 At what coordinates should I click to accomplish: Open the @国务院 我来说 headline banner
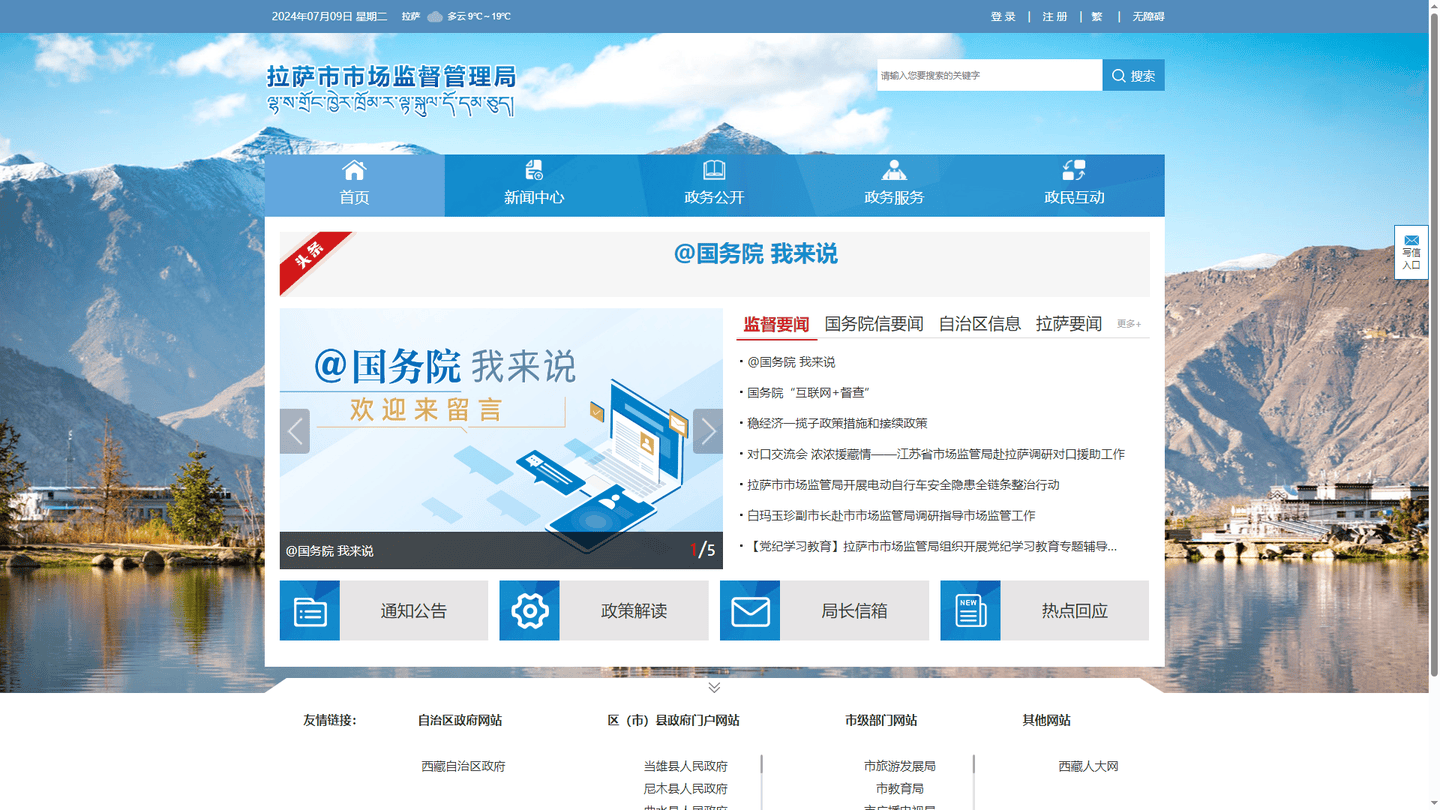tap(756, 254)
